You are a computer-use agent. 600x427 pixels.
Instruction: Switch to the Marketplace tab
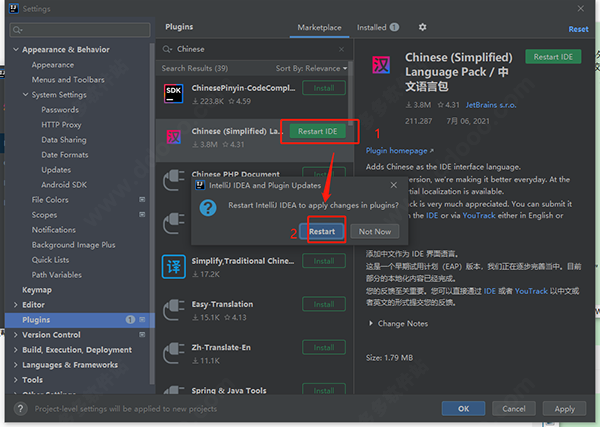click(319, 28)
